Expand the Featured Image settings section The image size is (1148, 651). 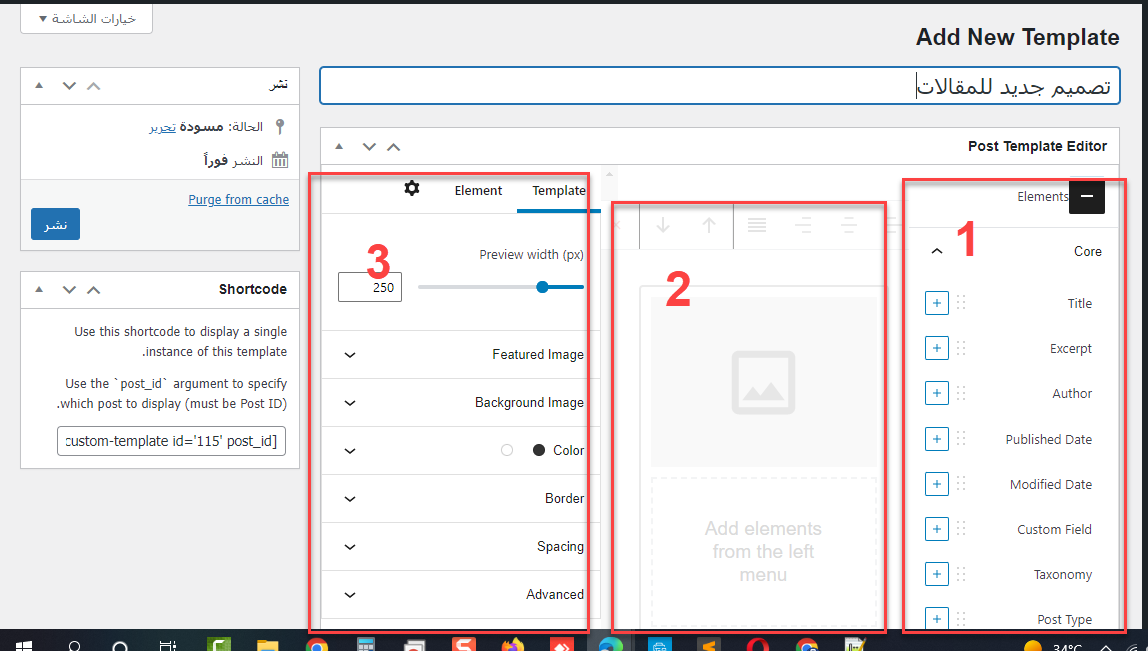pos(350,354)
